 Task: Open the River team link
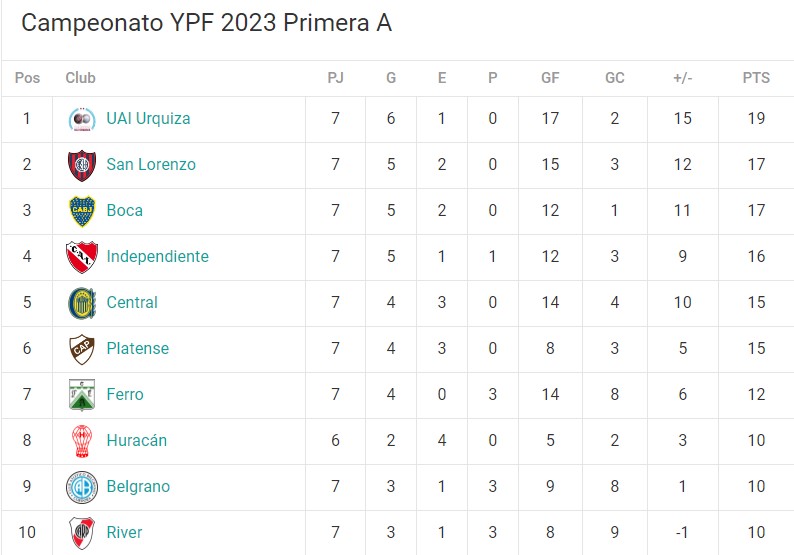coord(125,533)
